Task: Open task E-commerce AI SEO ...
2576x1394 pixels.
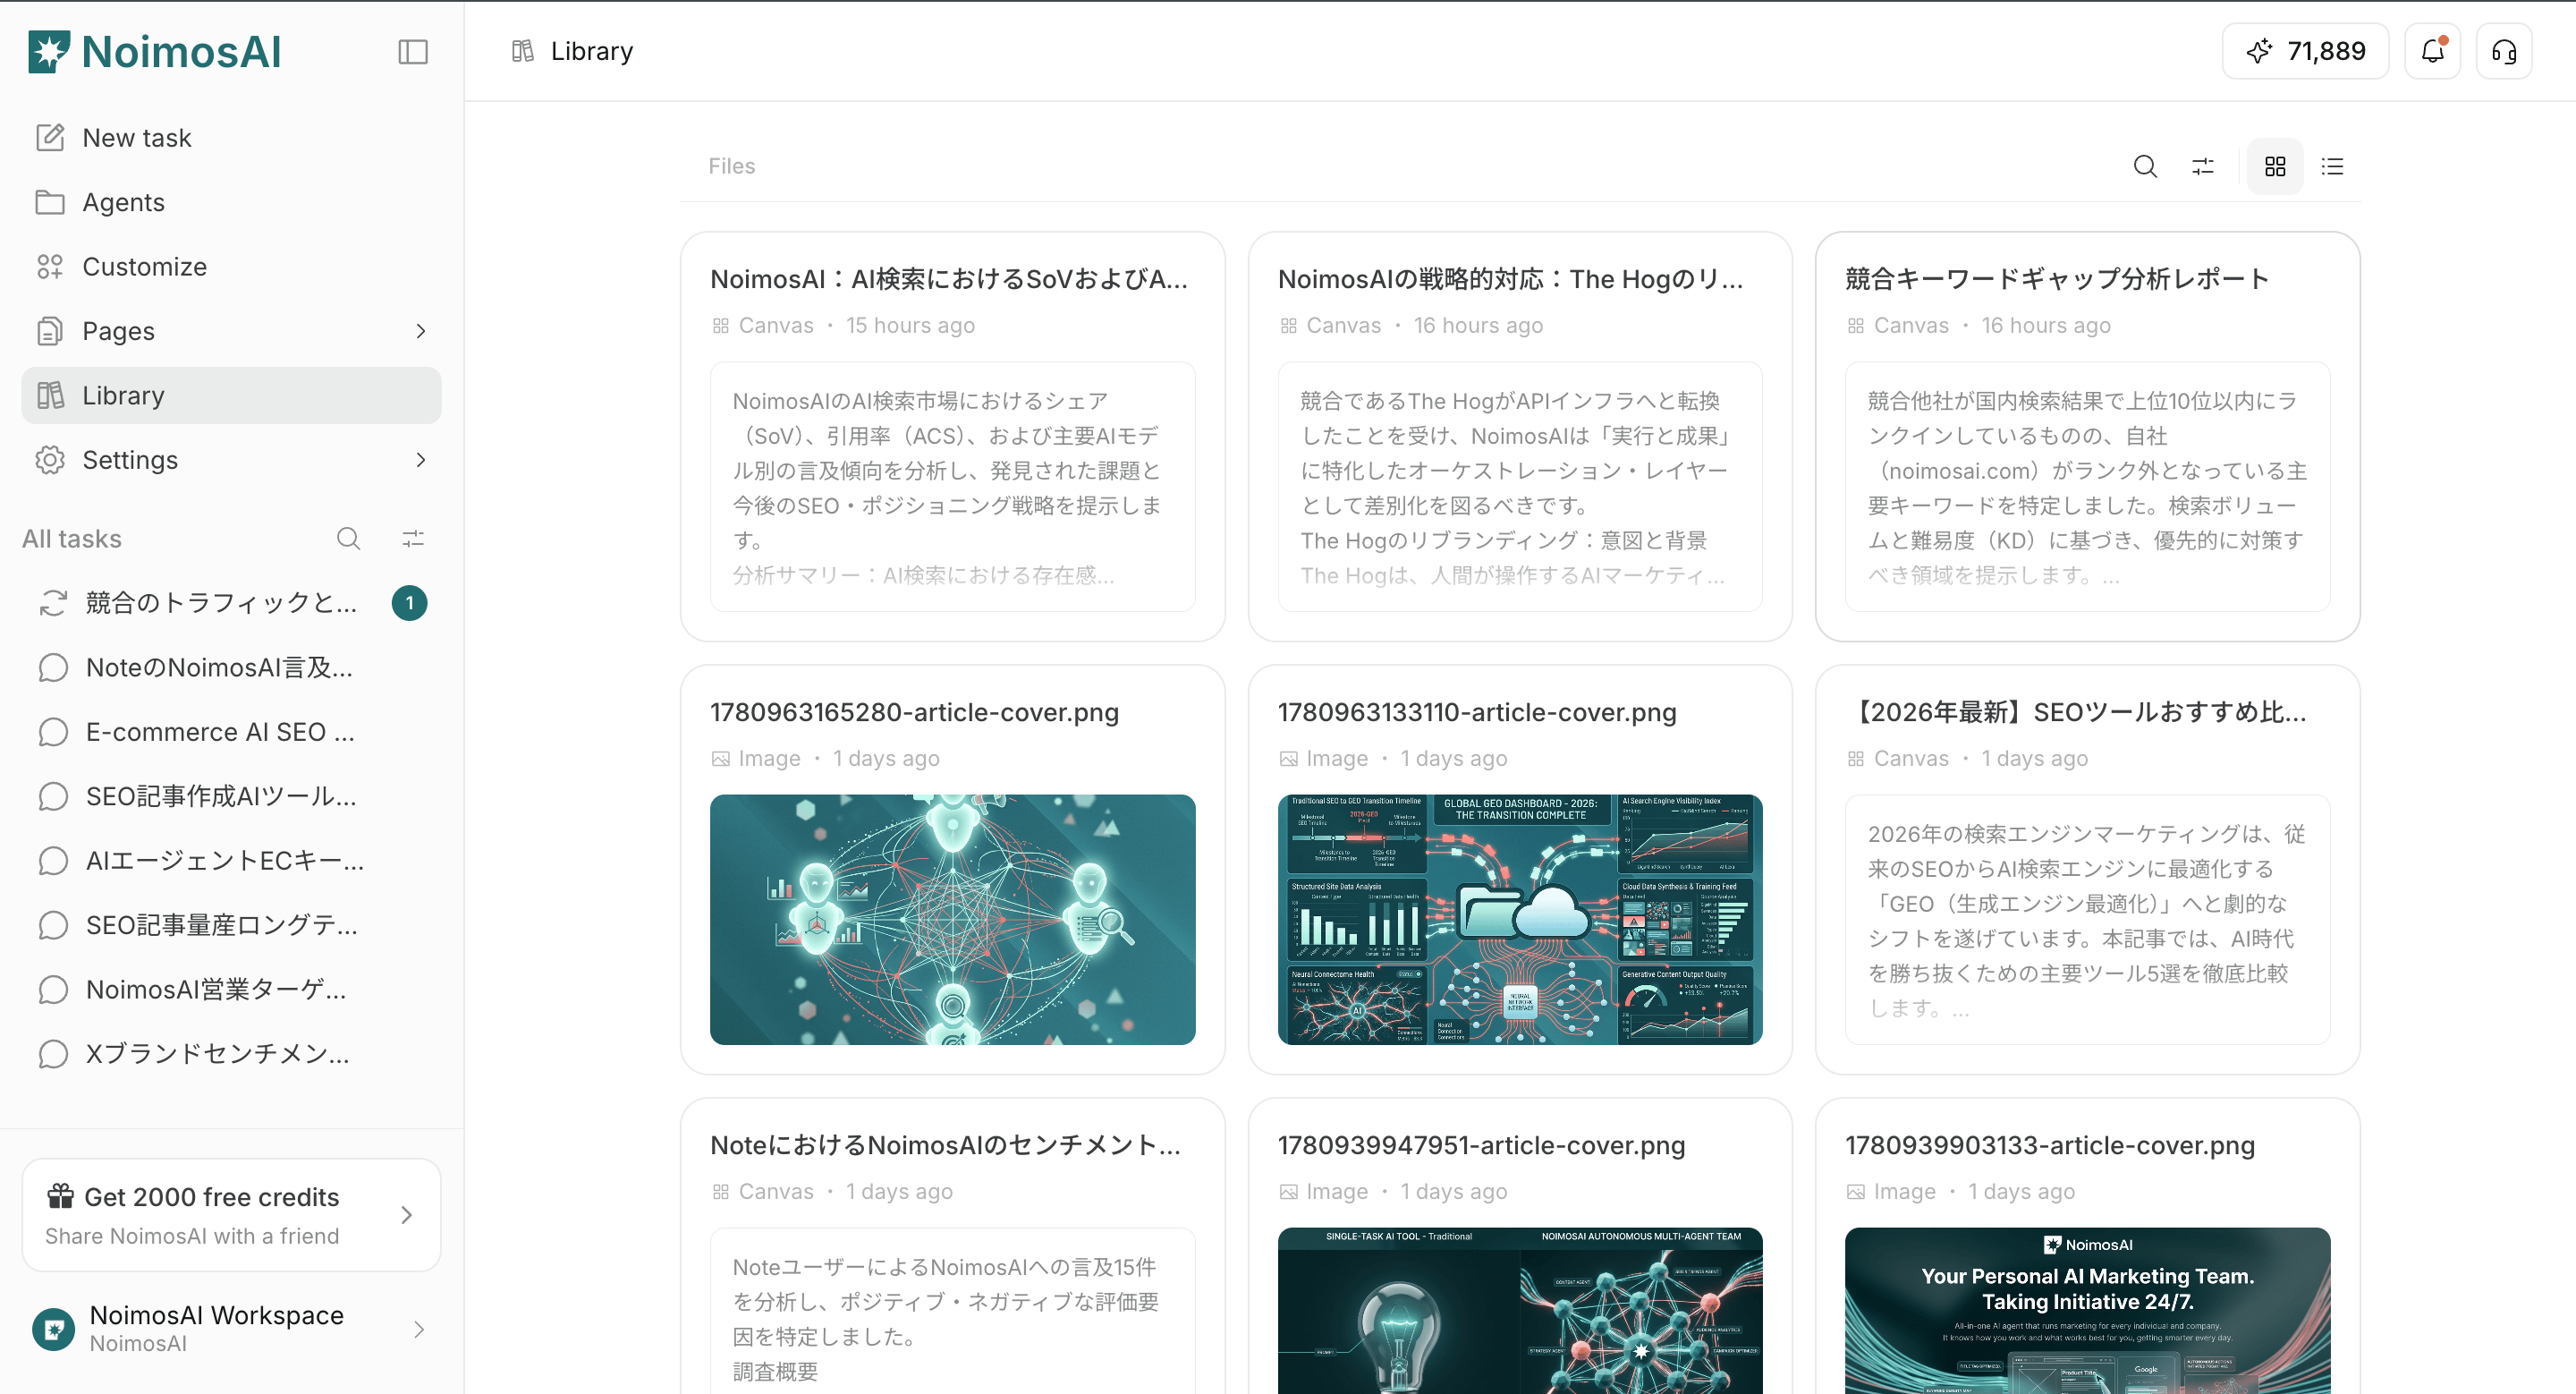Action: [x=231, y=732]
